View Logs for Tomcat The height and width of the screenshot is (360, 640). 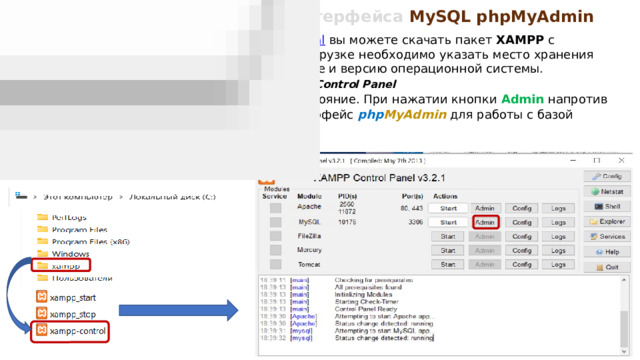pos(558,264)
